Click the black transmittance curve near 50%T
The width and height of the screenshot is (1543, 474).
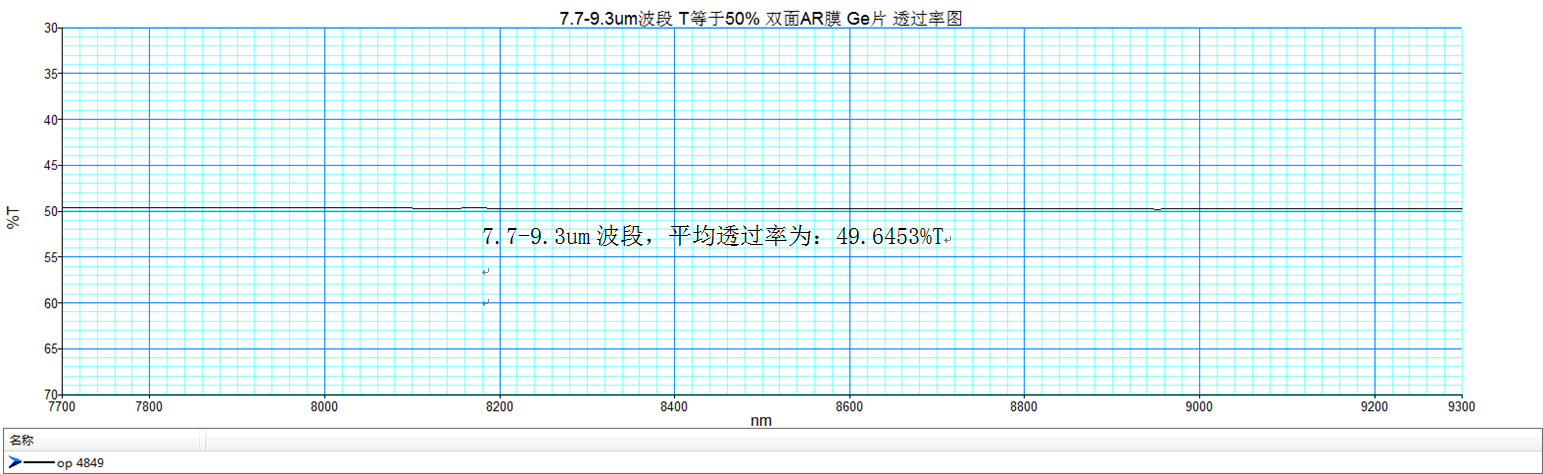click(x=762, y=208)
